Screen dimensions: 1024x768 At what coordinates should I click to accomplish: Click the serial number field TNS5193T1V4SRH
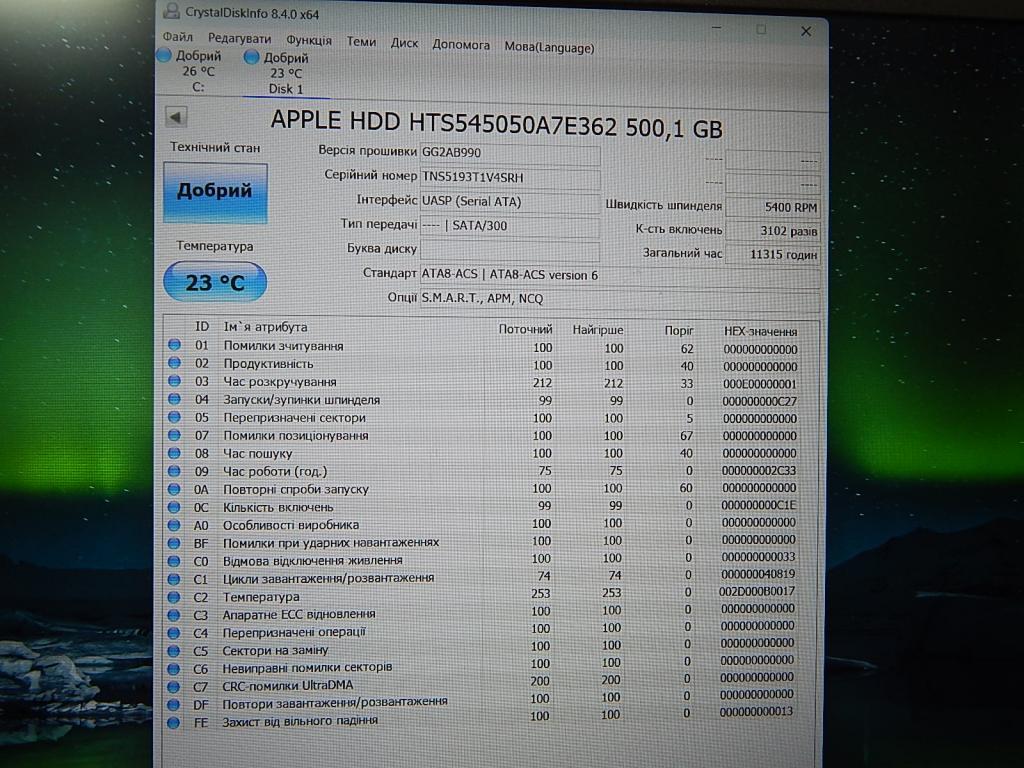click(x=509, y=178)
